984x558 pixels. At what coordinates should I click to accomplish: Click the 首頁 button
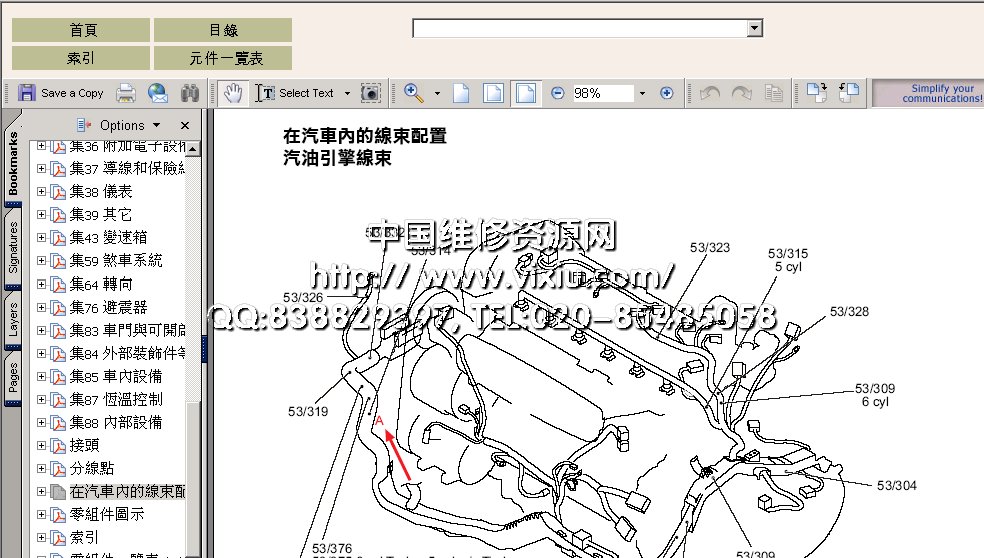click(x=81, y=30)
